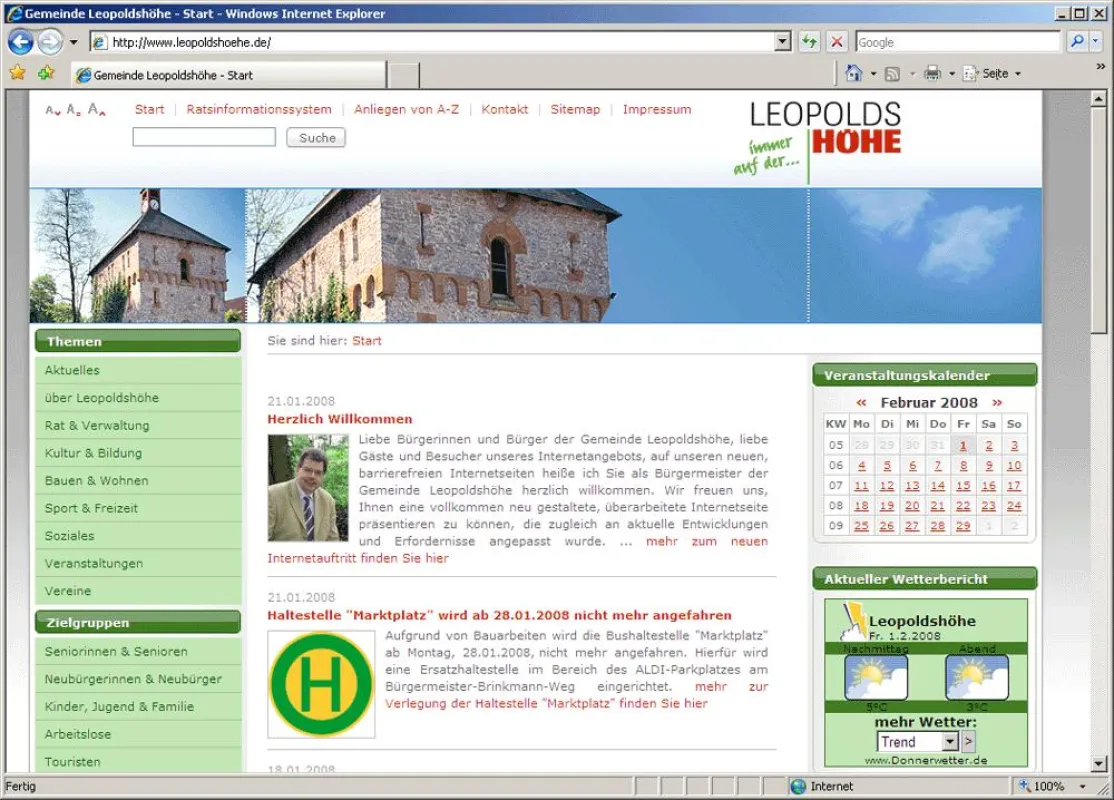Open the Herzlich Willkommen headline
The height and width of the screenshot is (800, 1114).
[340, 419]
